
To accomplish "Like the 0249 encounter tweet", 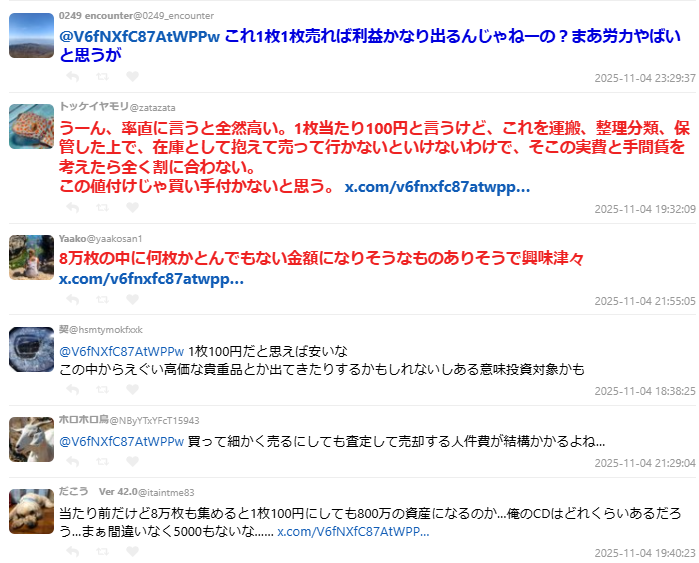I will click(x=132, y=77).
